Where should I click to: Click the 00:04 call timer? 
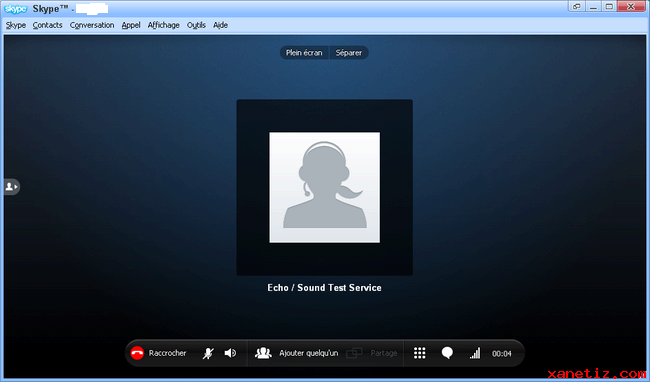coord(502,353)
